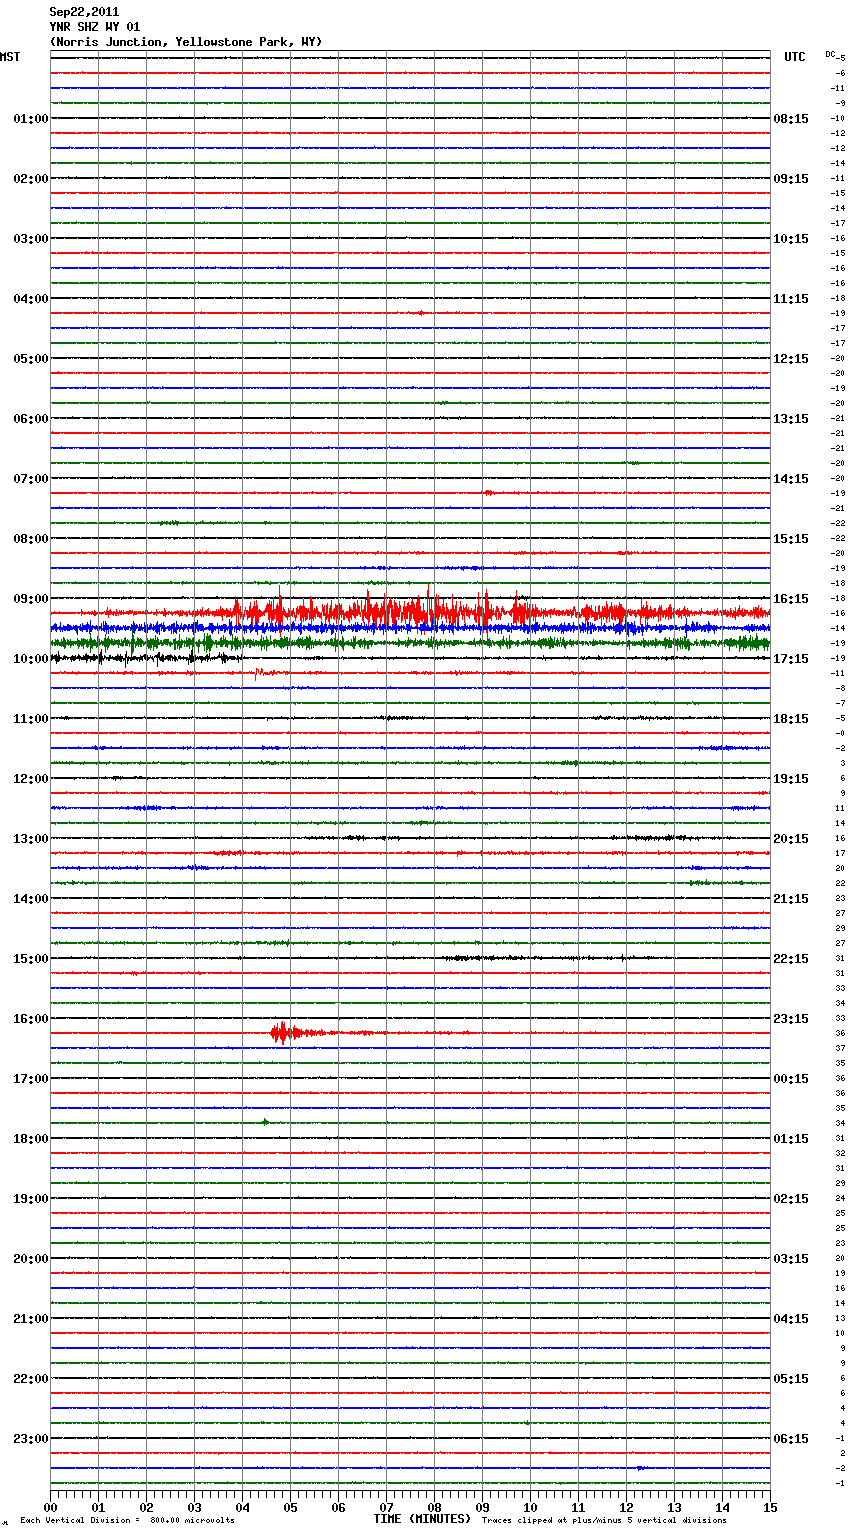Select the 20:00 MST hour label
850x1534 pixels.
coord(31,1259)
